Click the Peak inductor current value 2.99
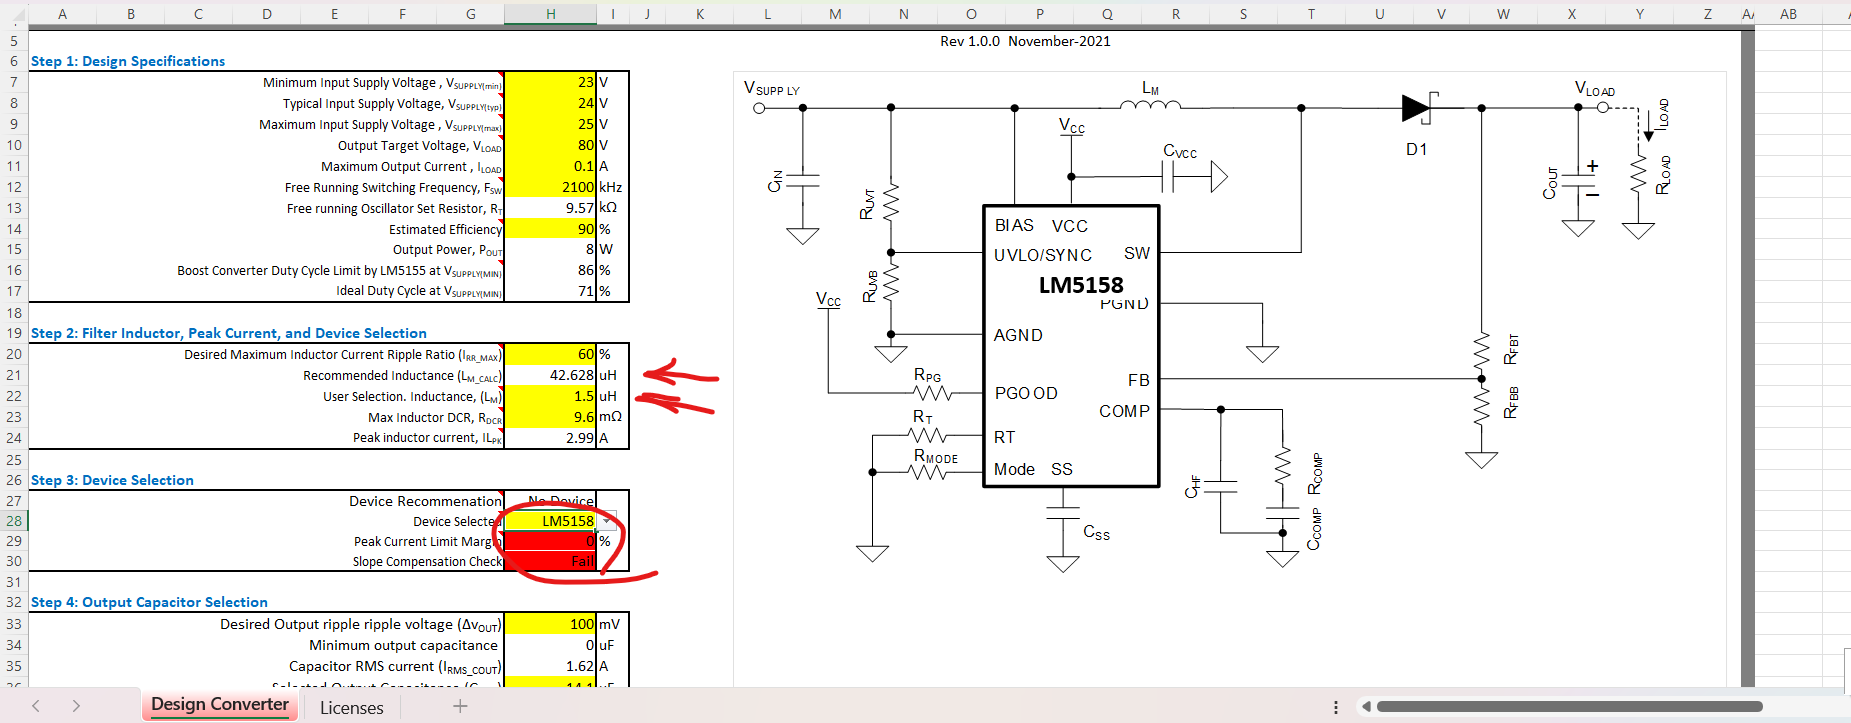The height and width of the screenshot is (723, 1851). click(550, 438)
